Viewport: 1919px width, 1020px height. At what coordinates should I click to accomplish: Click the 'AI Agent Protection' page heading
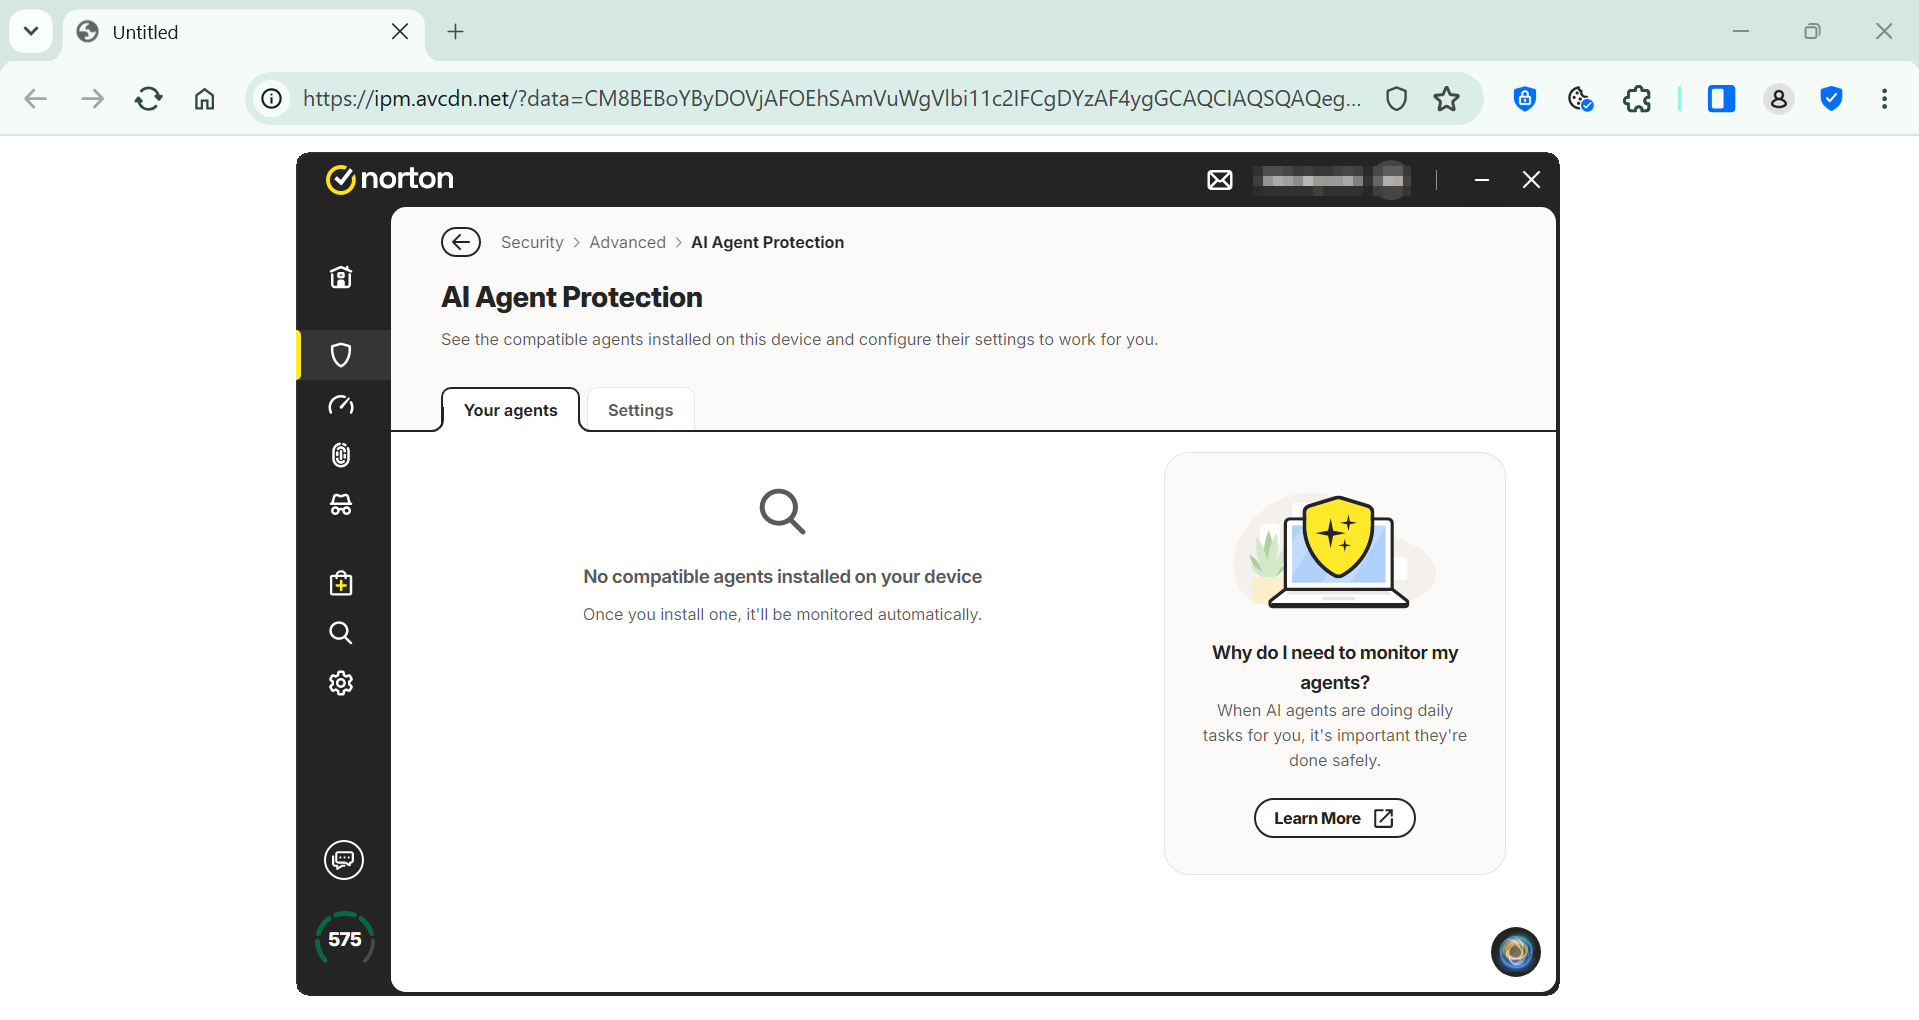(x=572, y=297)
